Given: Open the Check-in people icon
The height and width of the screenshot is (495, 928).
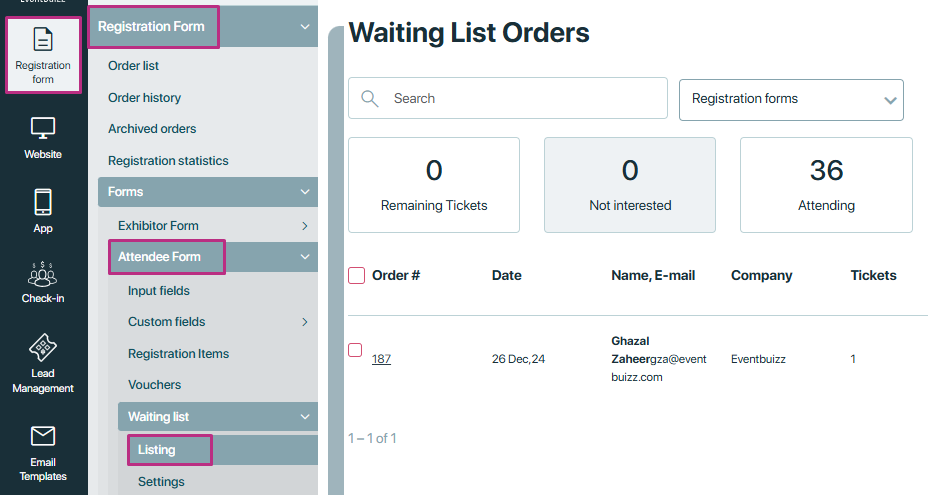Looking at the screenshot, I should point(43,274).
